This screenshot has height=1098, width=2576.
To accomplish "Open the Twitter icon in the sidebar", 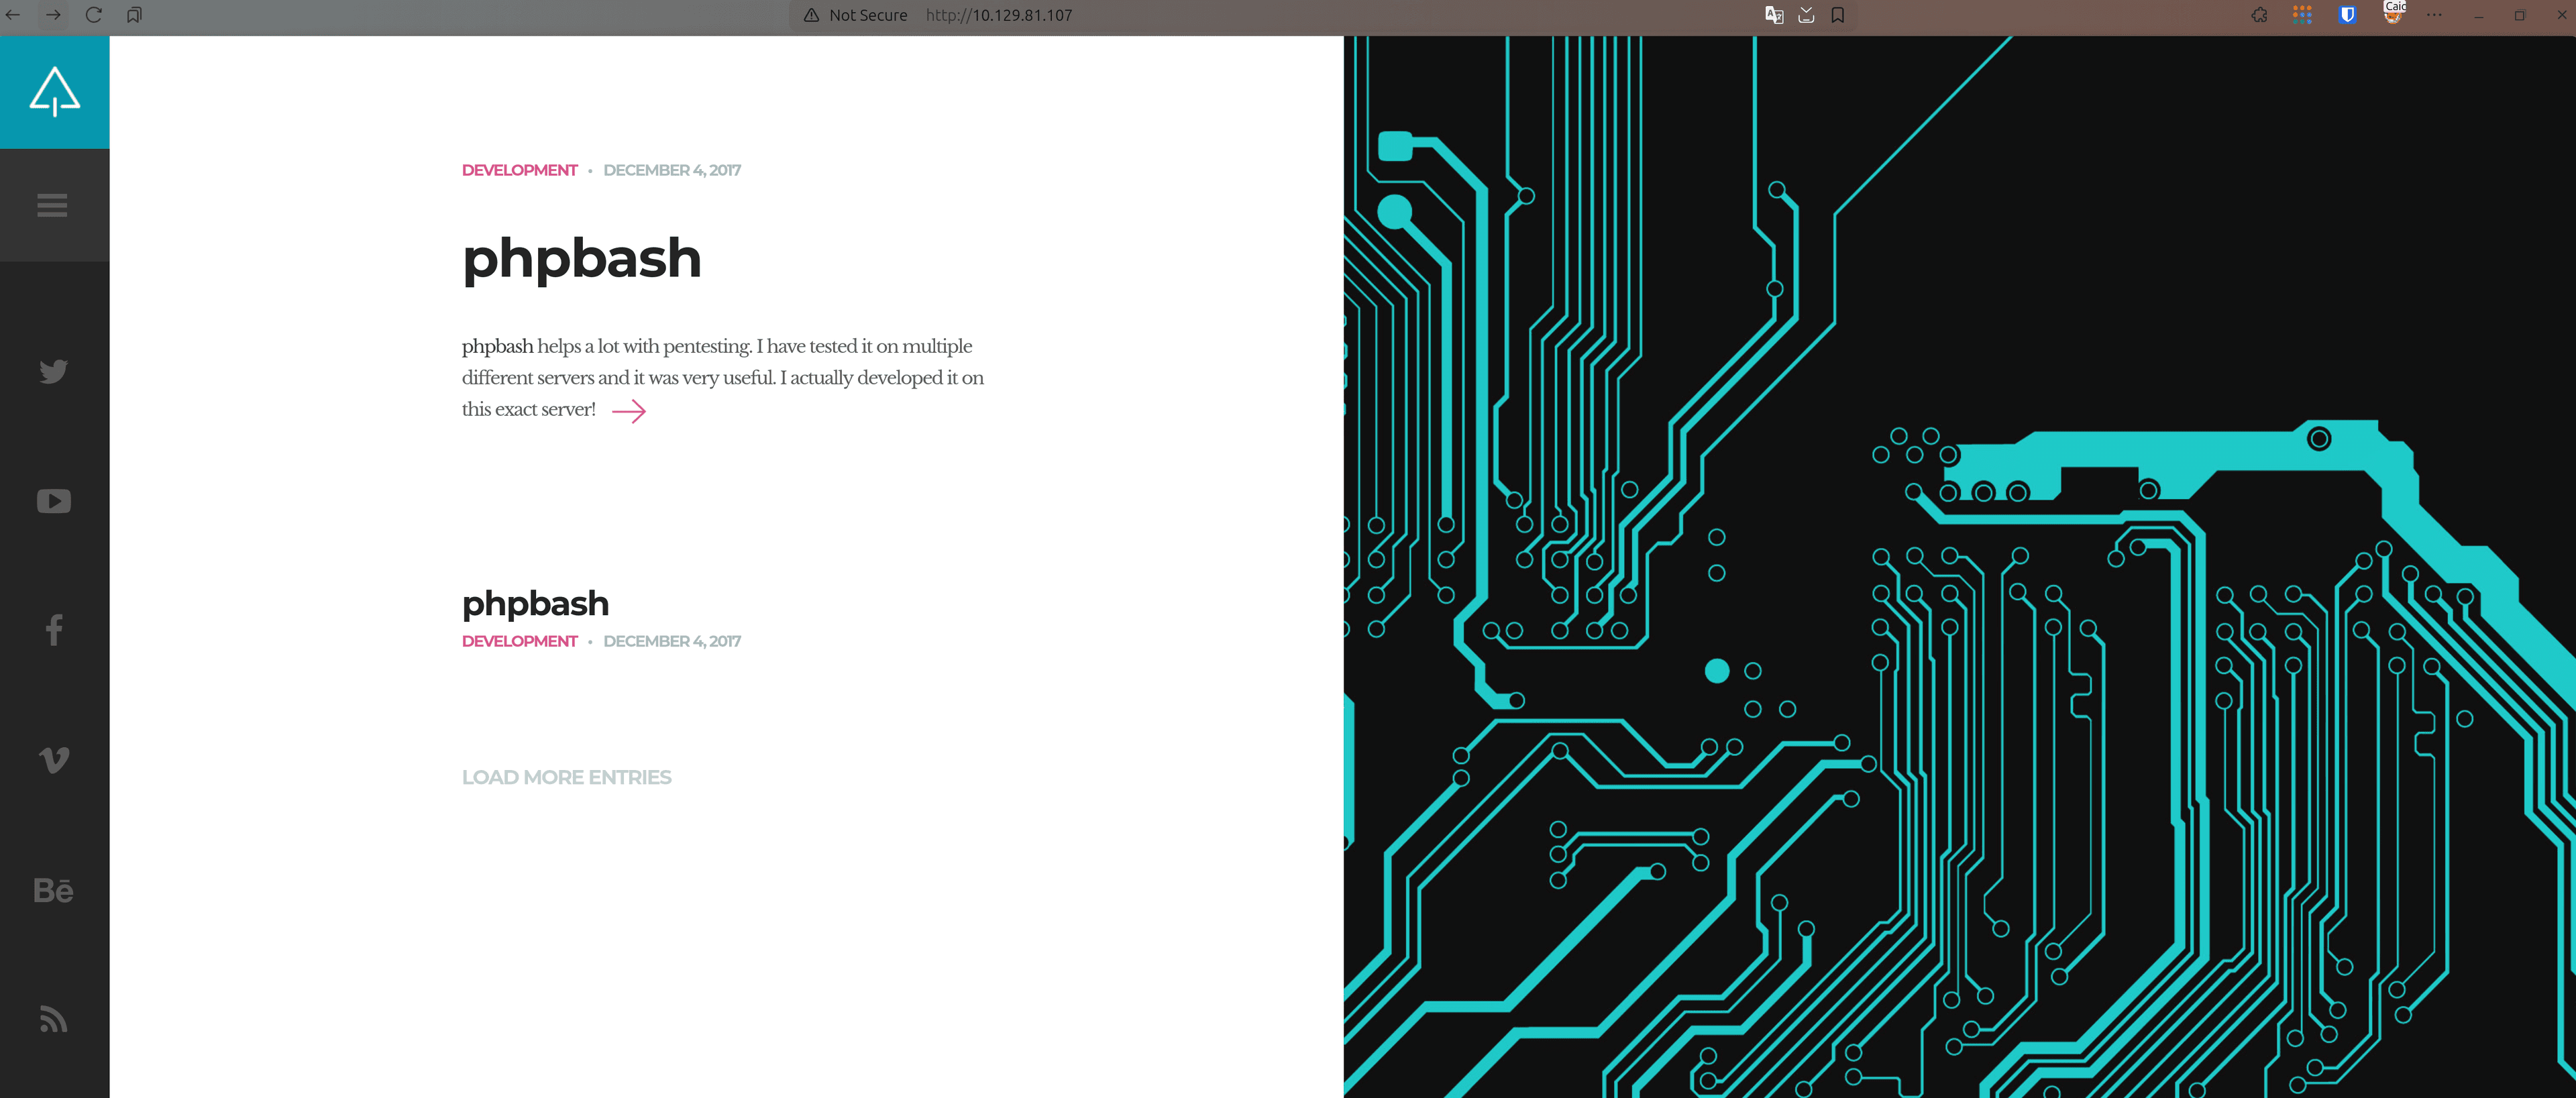I will 54,371.
